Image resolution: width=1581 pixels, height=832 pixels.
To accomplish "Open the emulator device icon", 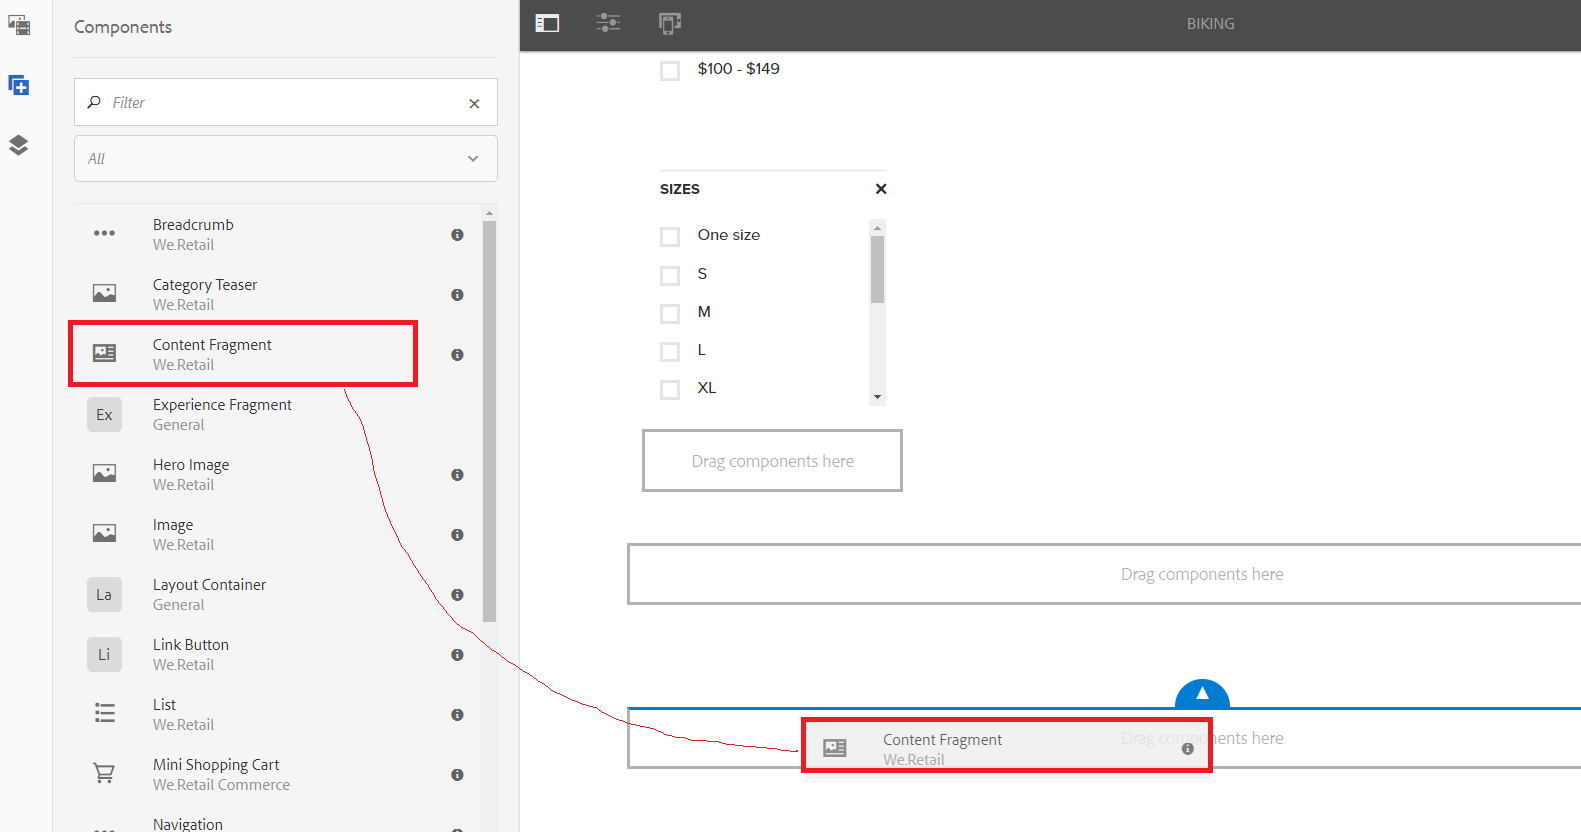I will point(670,23).
